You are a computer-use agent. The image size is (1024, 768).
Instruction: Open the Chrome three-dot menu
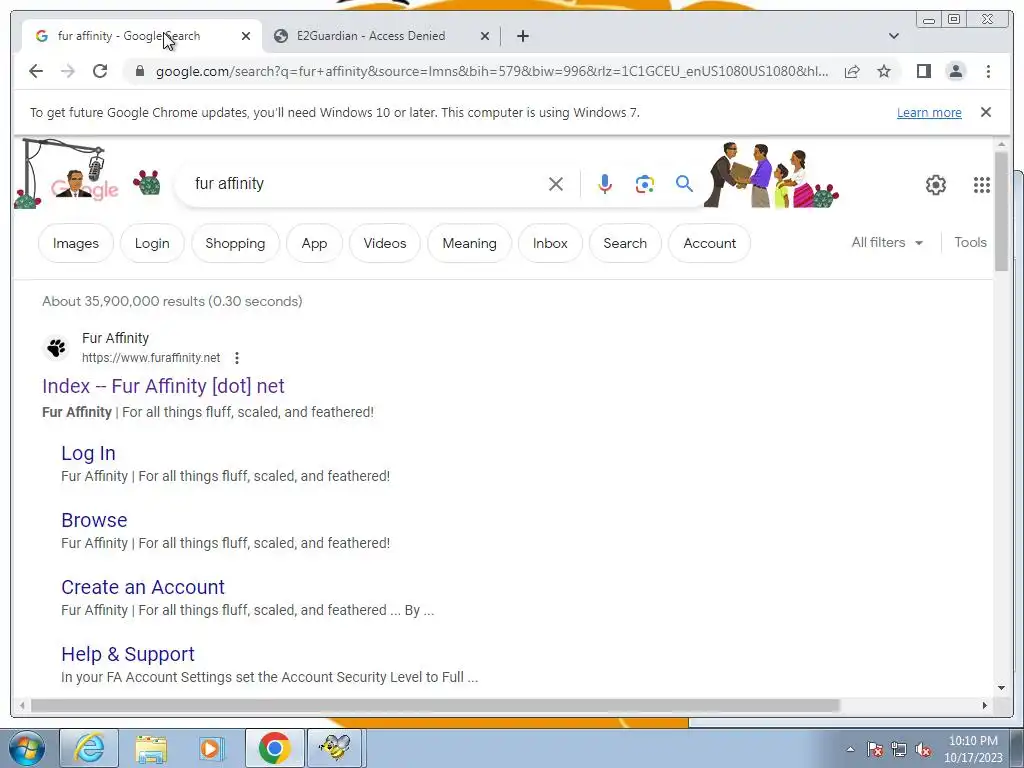pyautogui.click(x=988, y=71)
